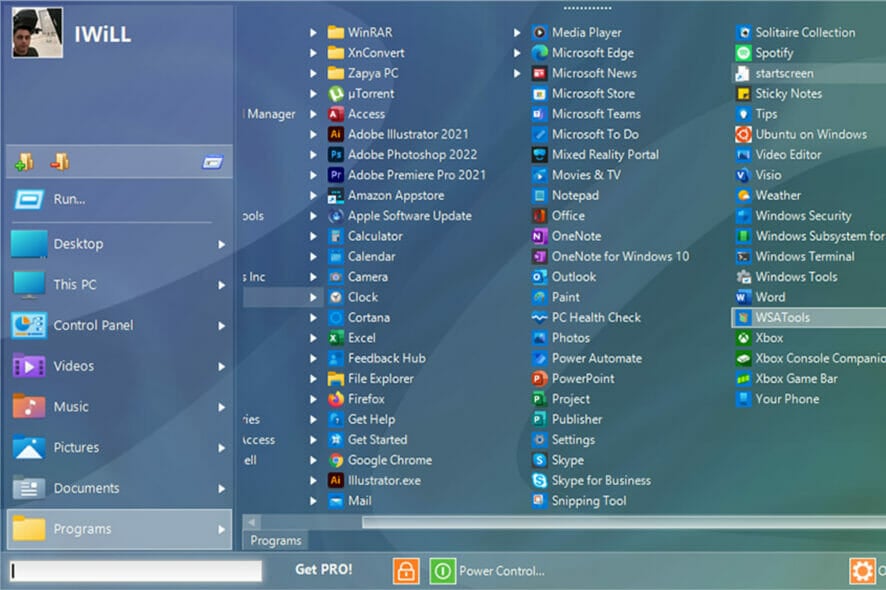Image resolution: width=886 pixels, height=590 pixels.
Task: Open the Zapya PC folder
Action: pos(363,73)
